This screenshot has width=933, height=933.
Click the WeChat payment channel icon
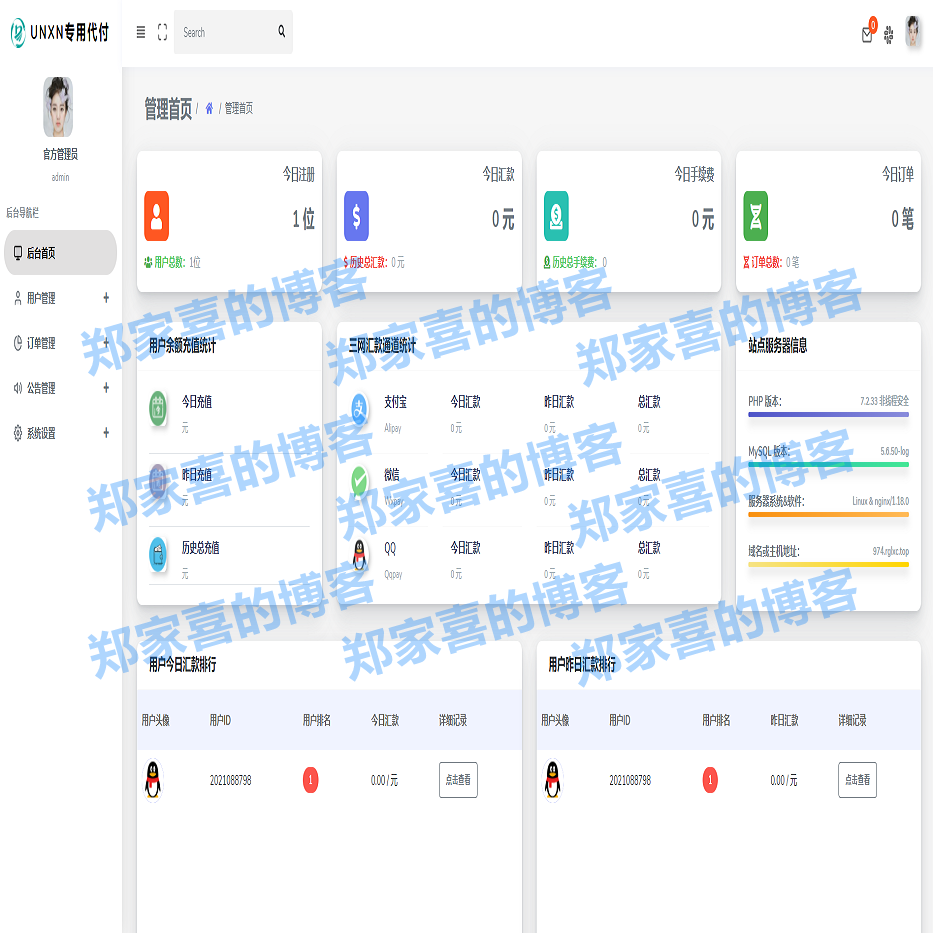[358, 476]
